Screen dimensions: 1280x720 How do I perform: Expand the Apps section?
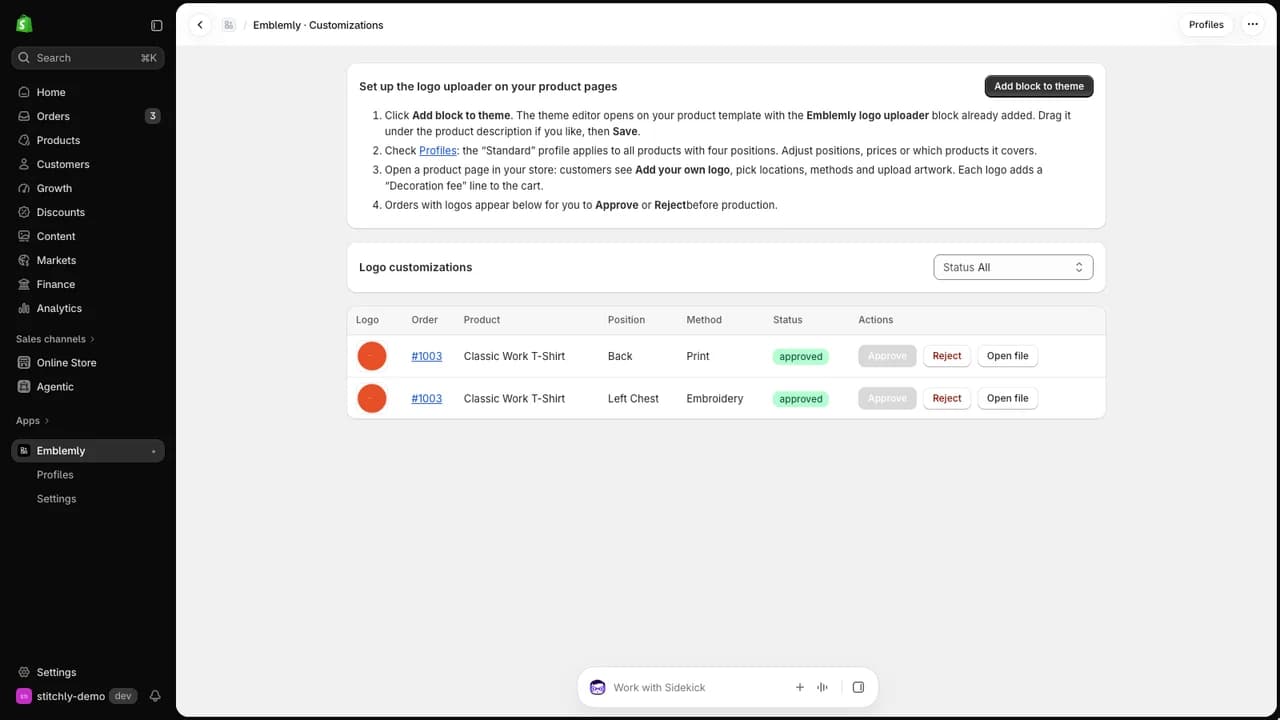[32, 421]
